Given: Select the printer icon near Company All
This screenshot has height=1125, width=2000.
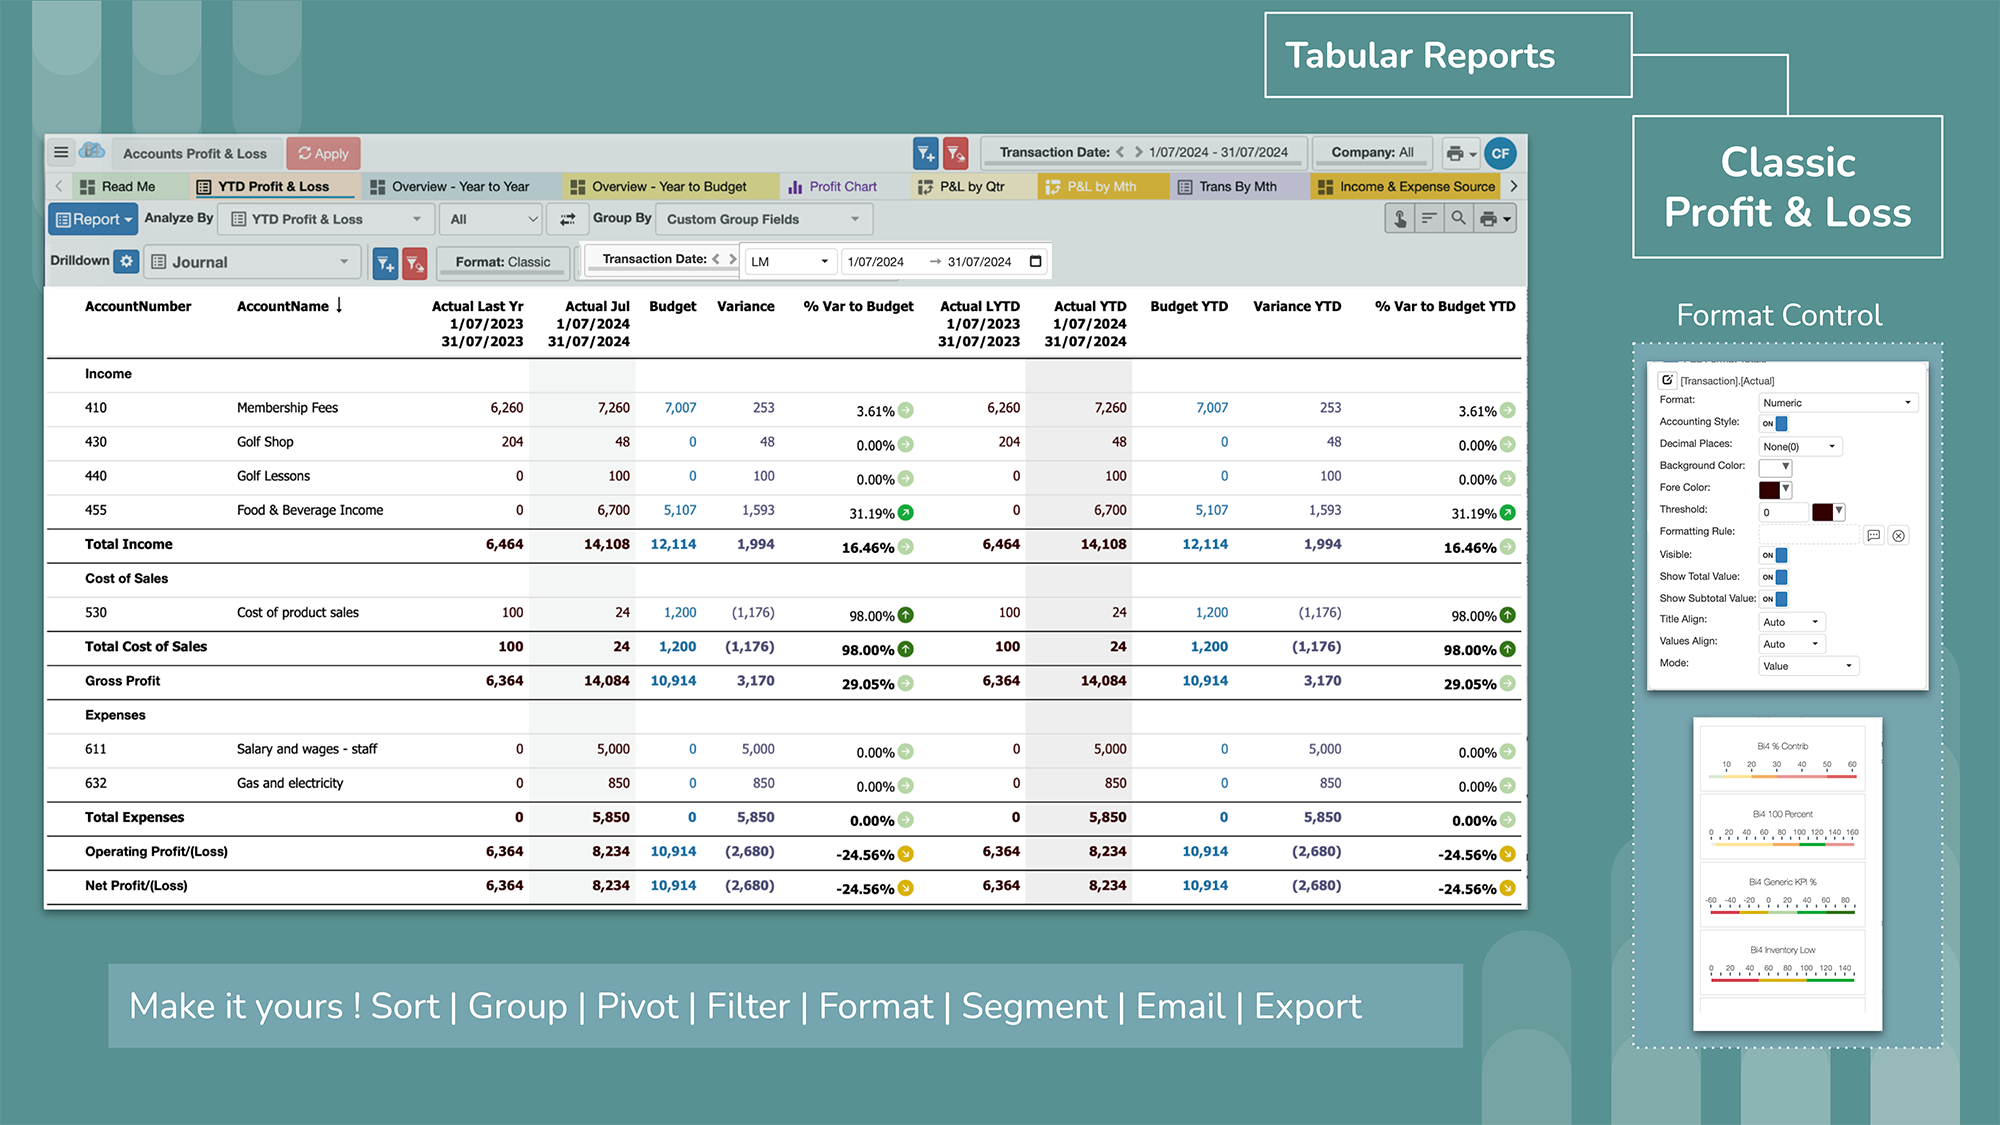Looking at the screenshot, I should [1455, 152].
